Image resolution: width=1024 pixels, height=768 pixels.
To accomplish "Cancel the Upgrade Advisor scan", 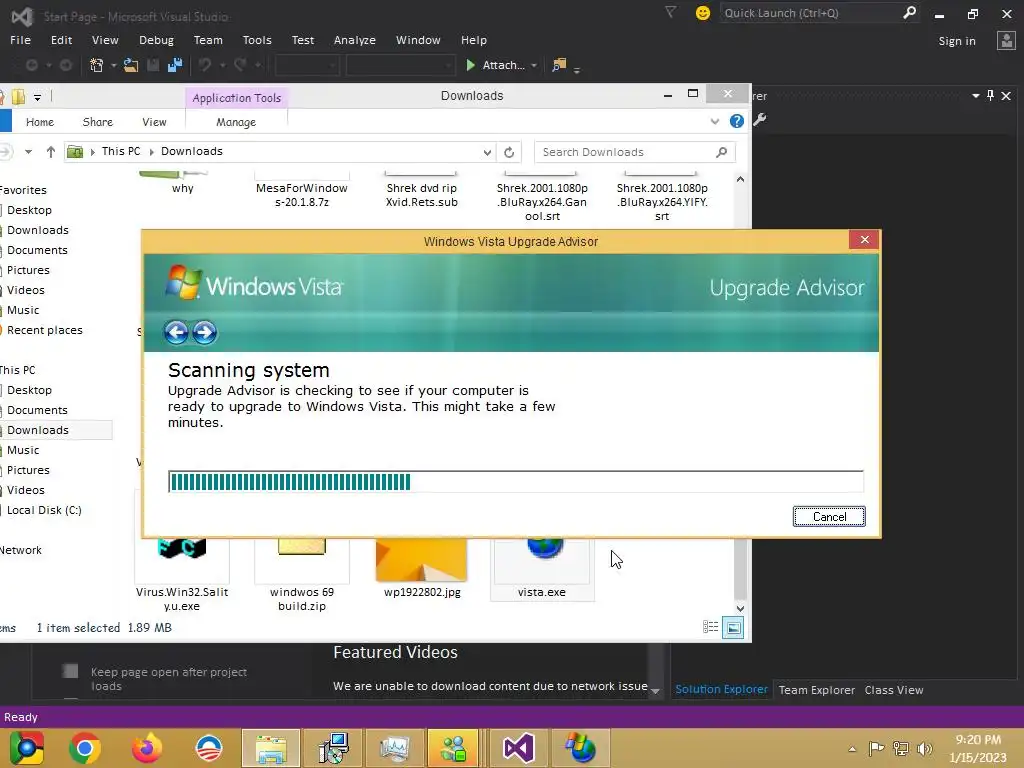I will [829, 517].
